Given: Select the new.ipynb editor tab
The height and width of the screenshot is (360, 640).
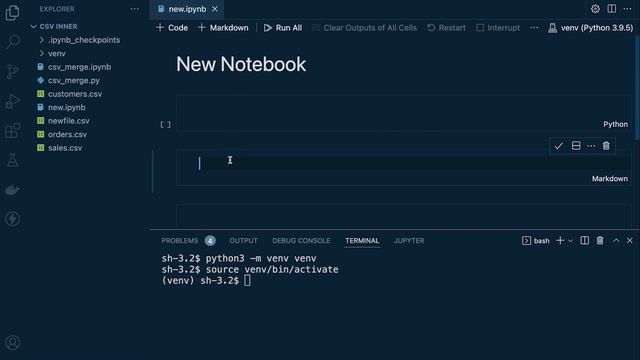Looking at the screenshot, I should point(187,9).
